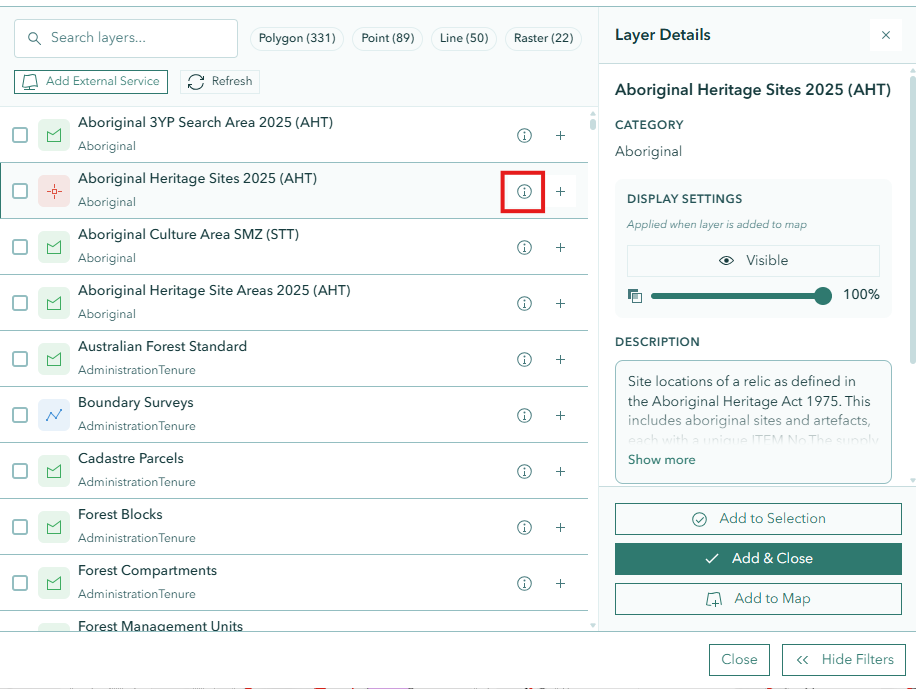Click the plus icon beside Boundary Surveys
The width and height of the screenshot is (916, 689).
click(x=560, y=415)
